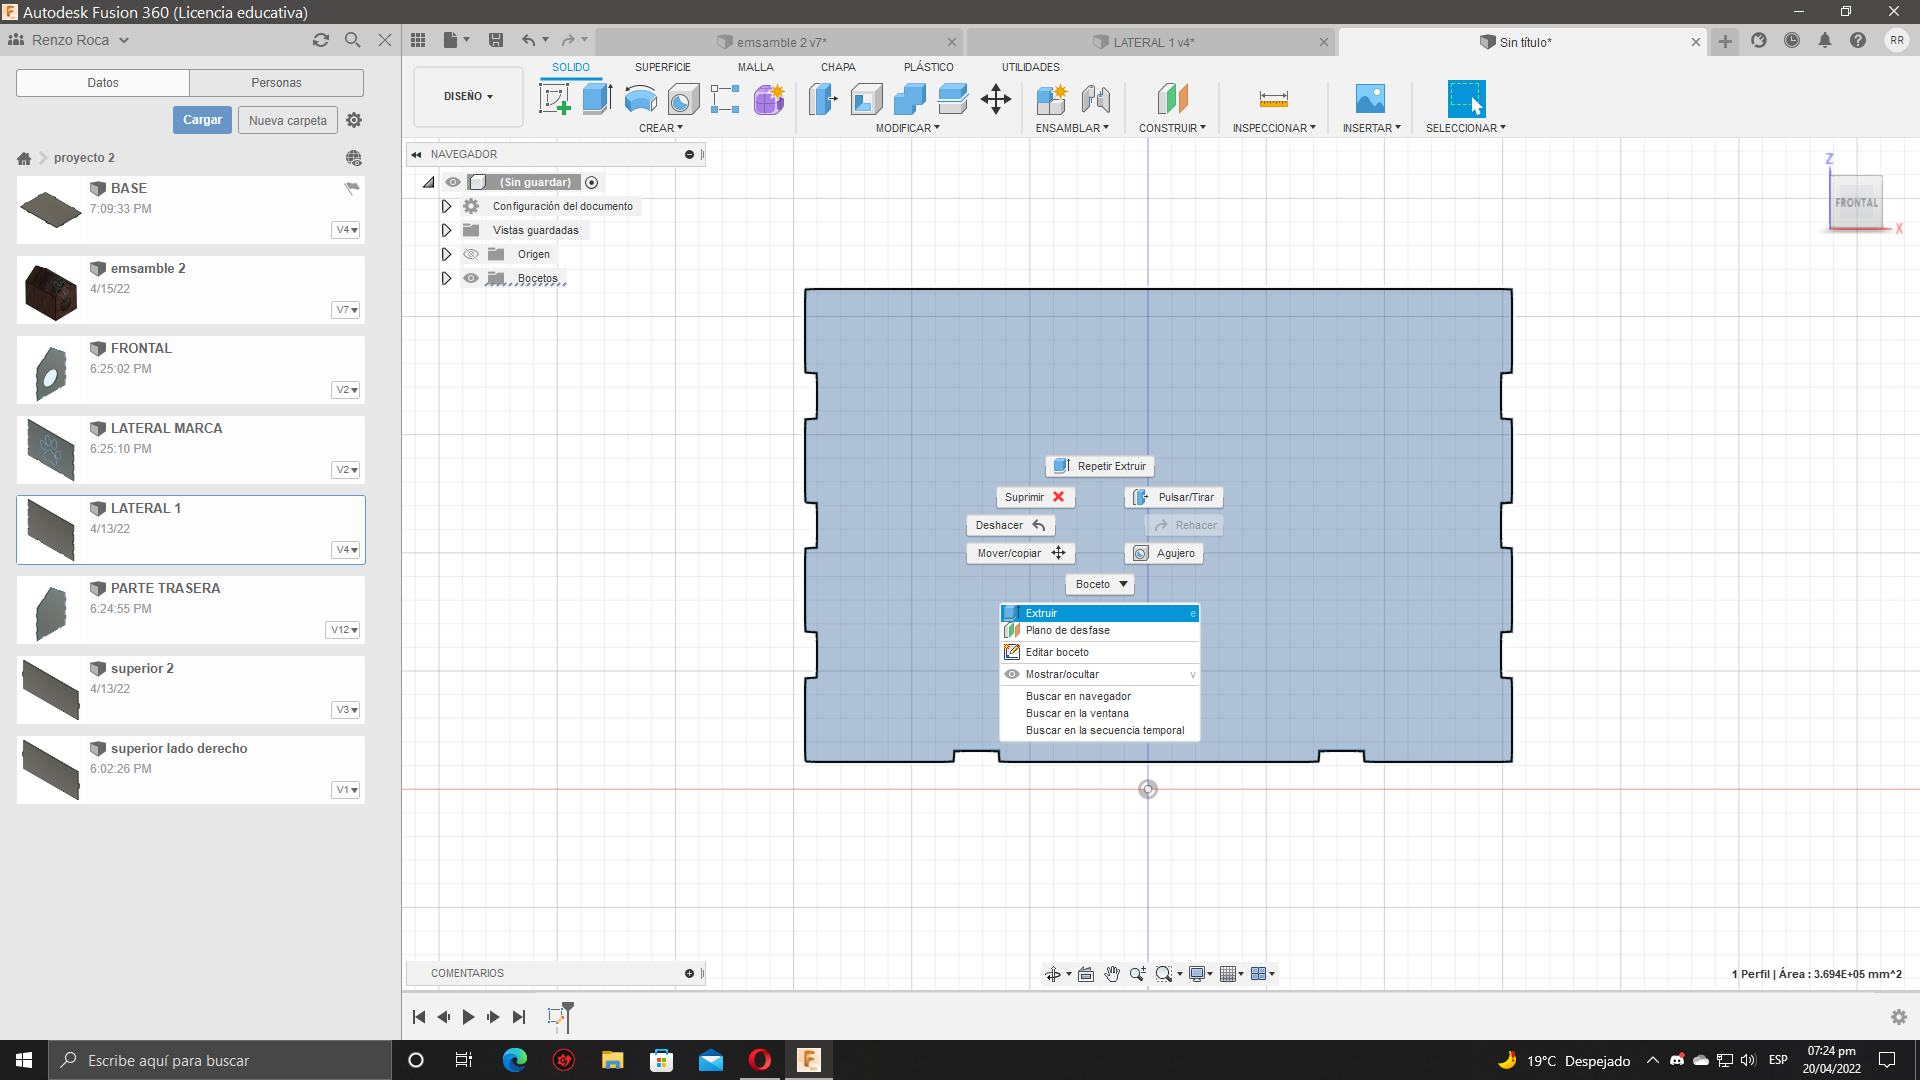Open the Joint tool under Ensamblar
The width and height of the screenshot is (1920, 1080).
click(x=1095, y=99)
